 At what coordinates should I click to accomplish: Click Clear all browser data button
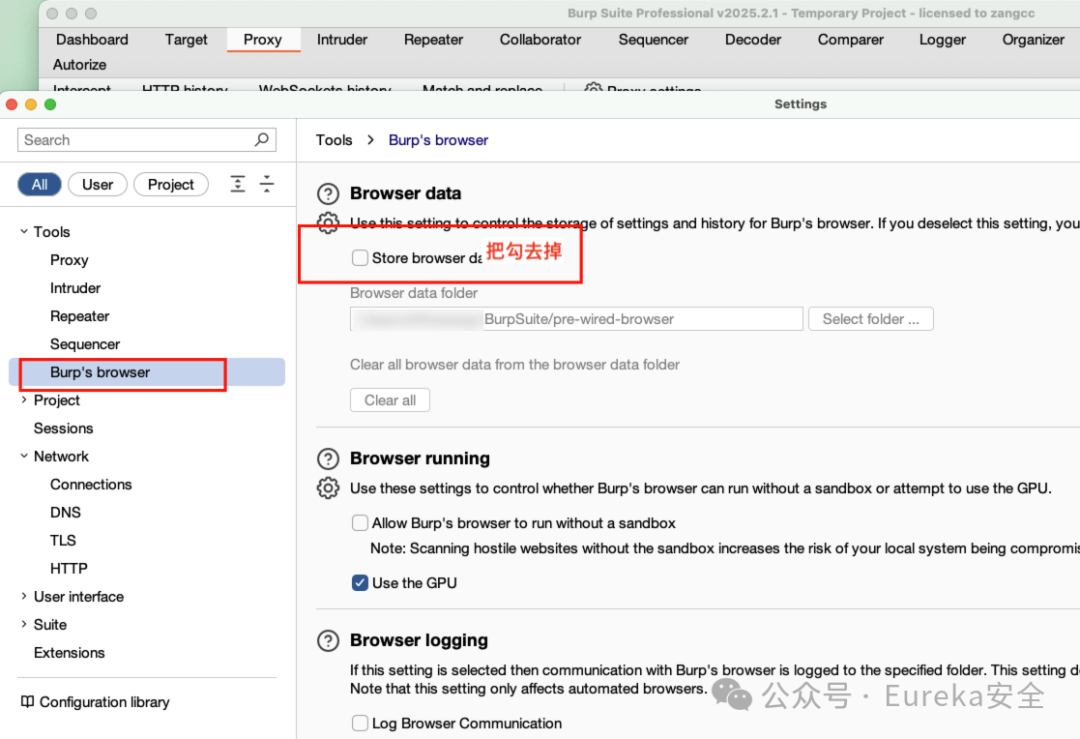(x=390, y=400)
